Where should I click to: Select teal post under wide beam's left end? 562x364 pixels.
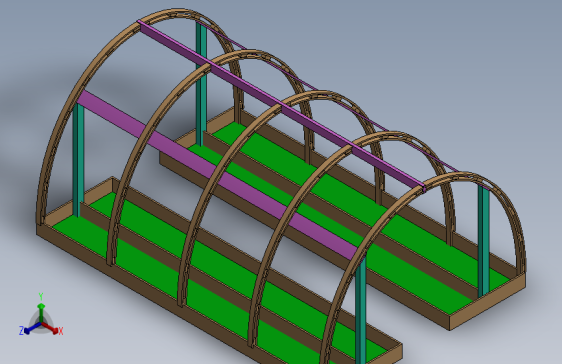pos(78,160)
